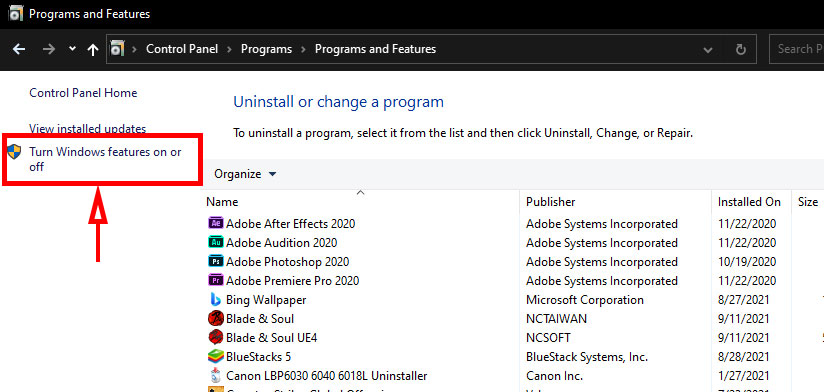Select Adobe Photoshop 2020 entry

(x=287, y=262)
